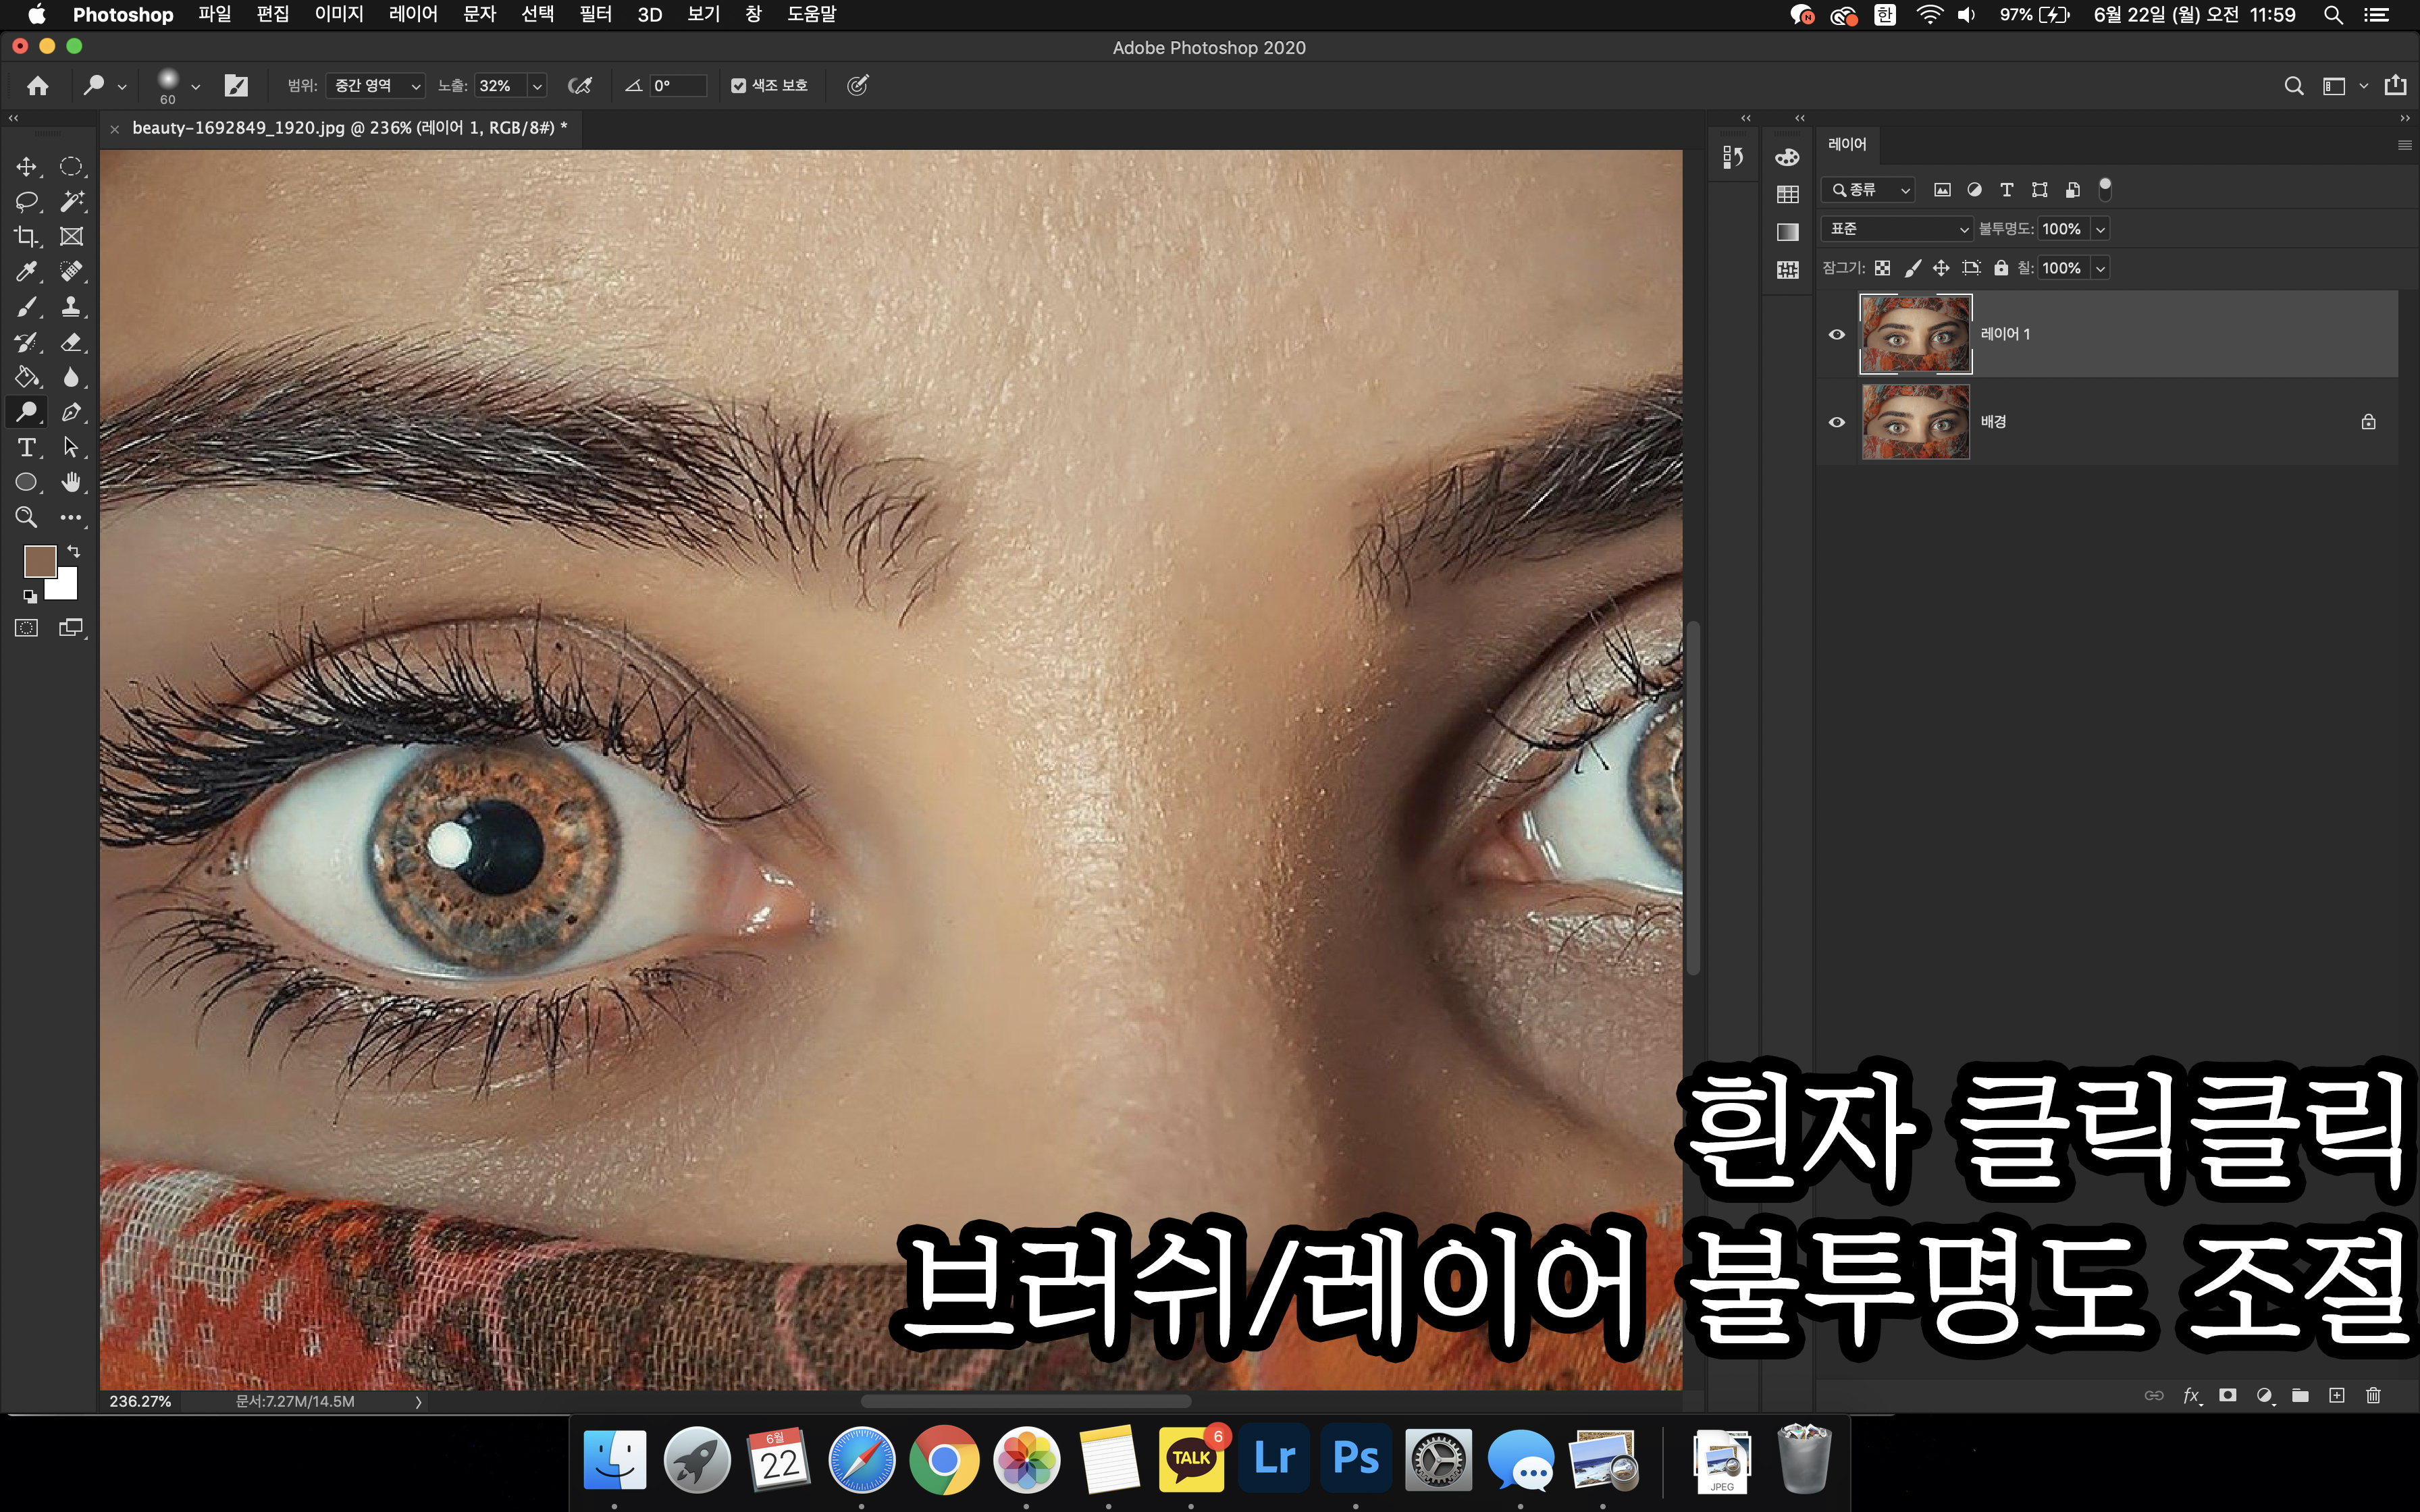Delete the layer with the trash icon
Screen dimensions: 2420x1512
2373,1395
